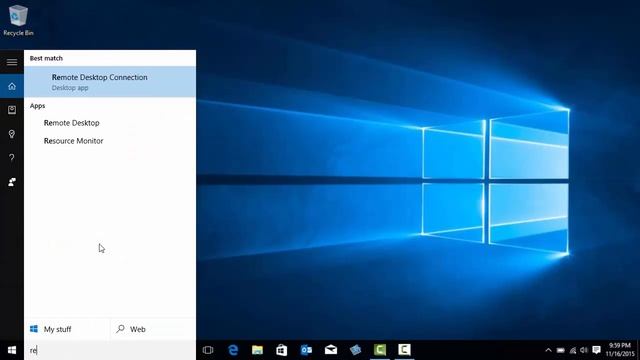This screenshot has width=640, height=360.
Task: Open Remote Desktop Connection best match
Action: click(110, 82)
